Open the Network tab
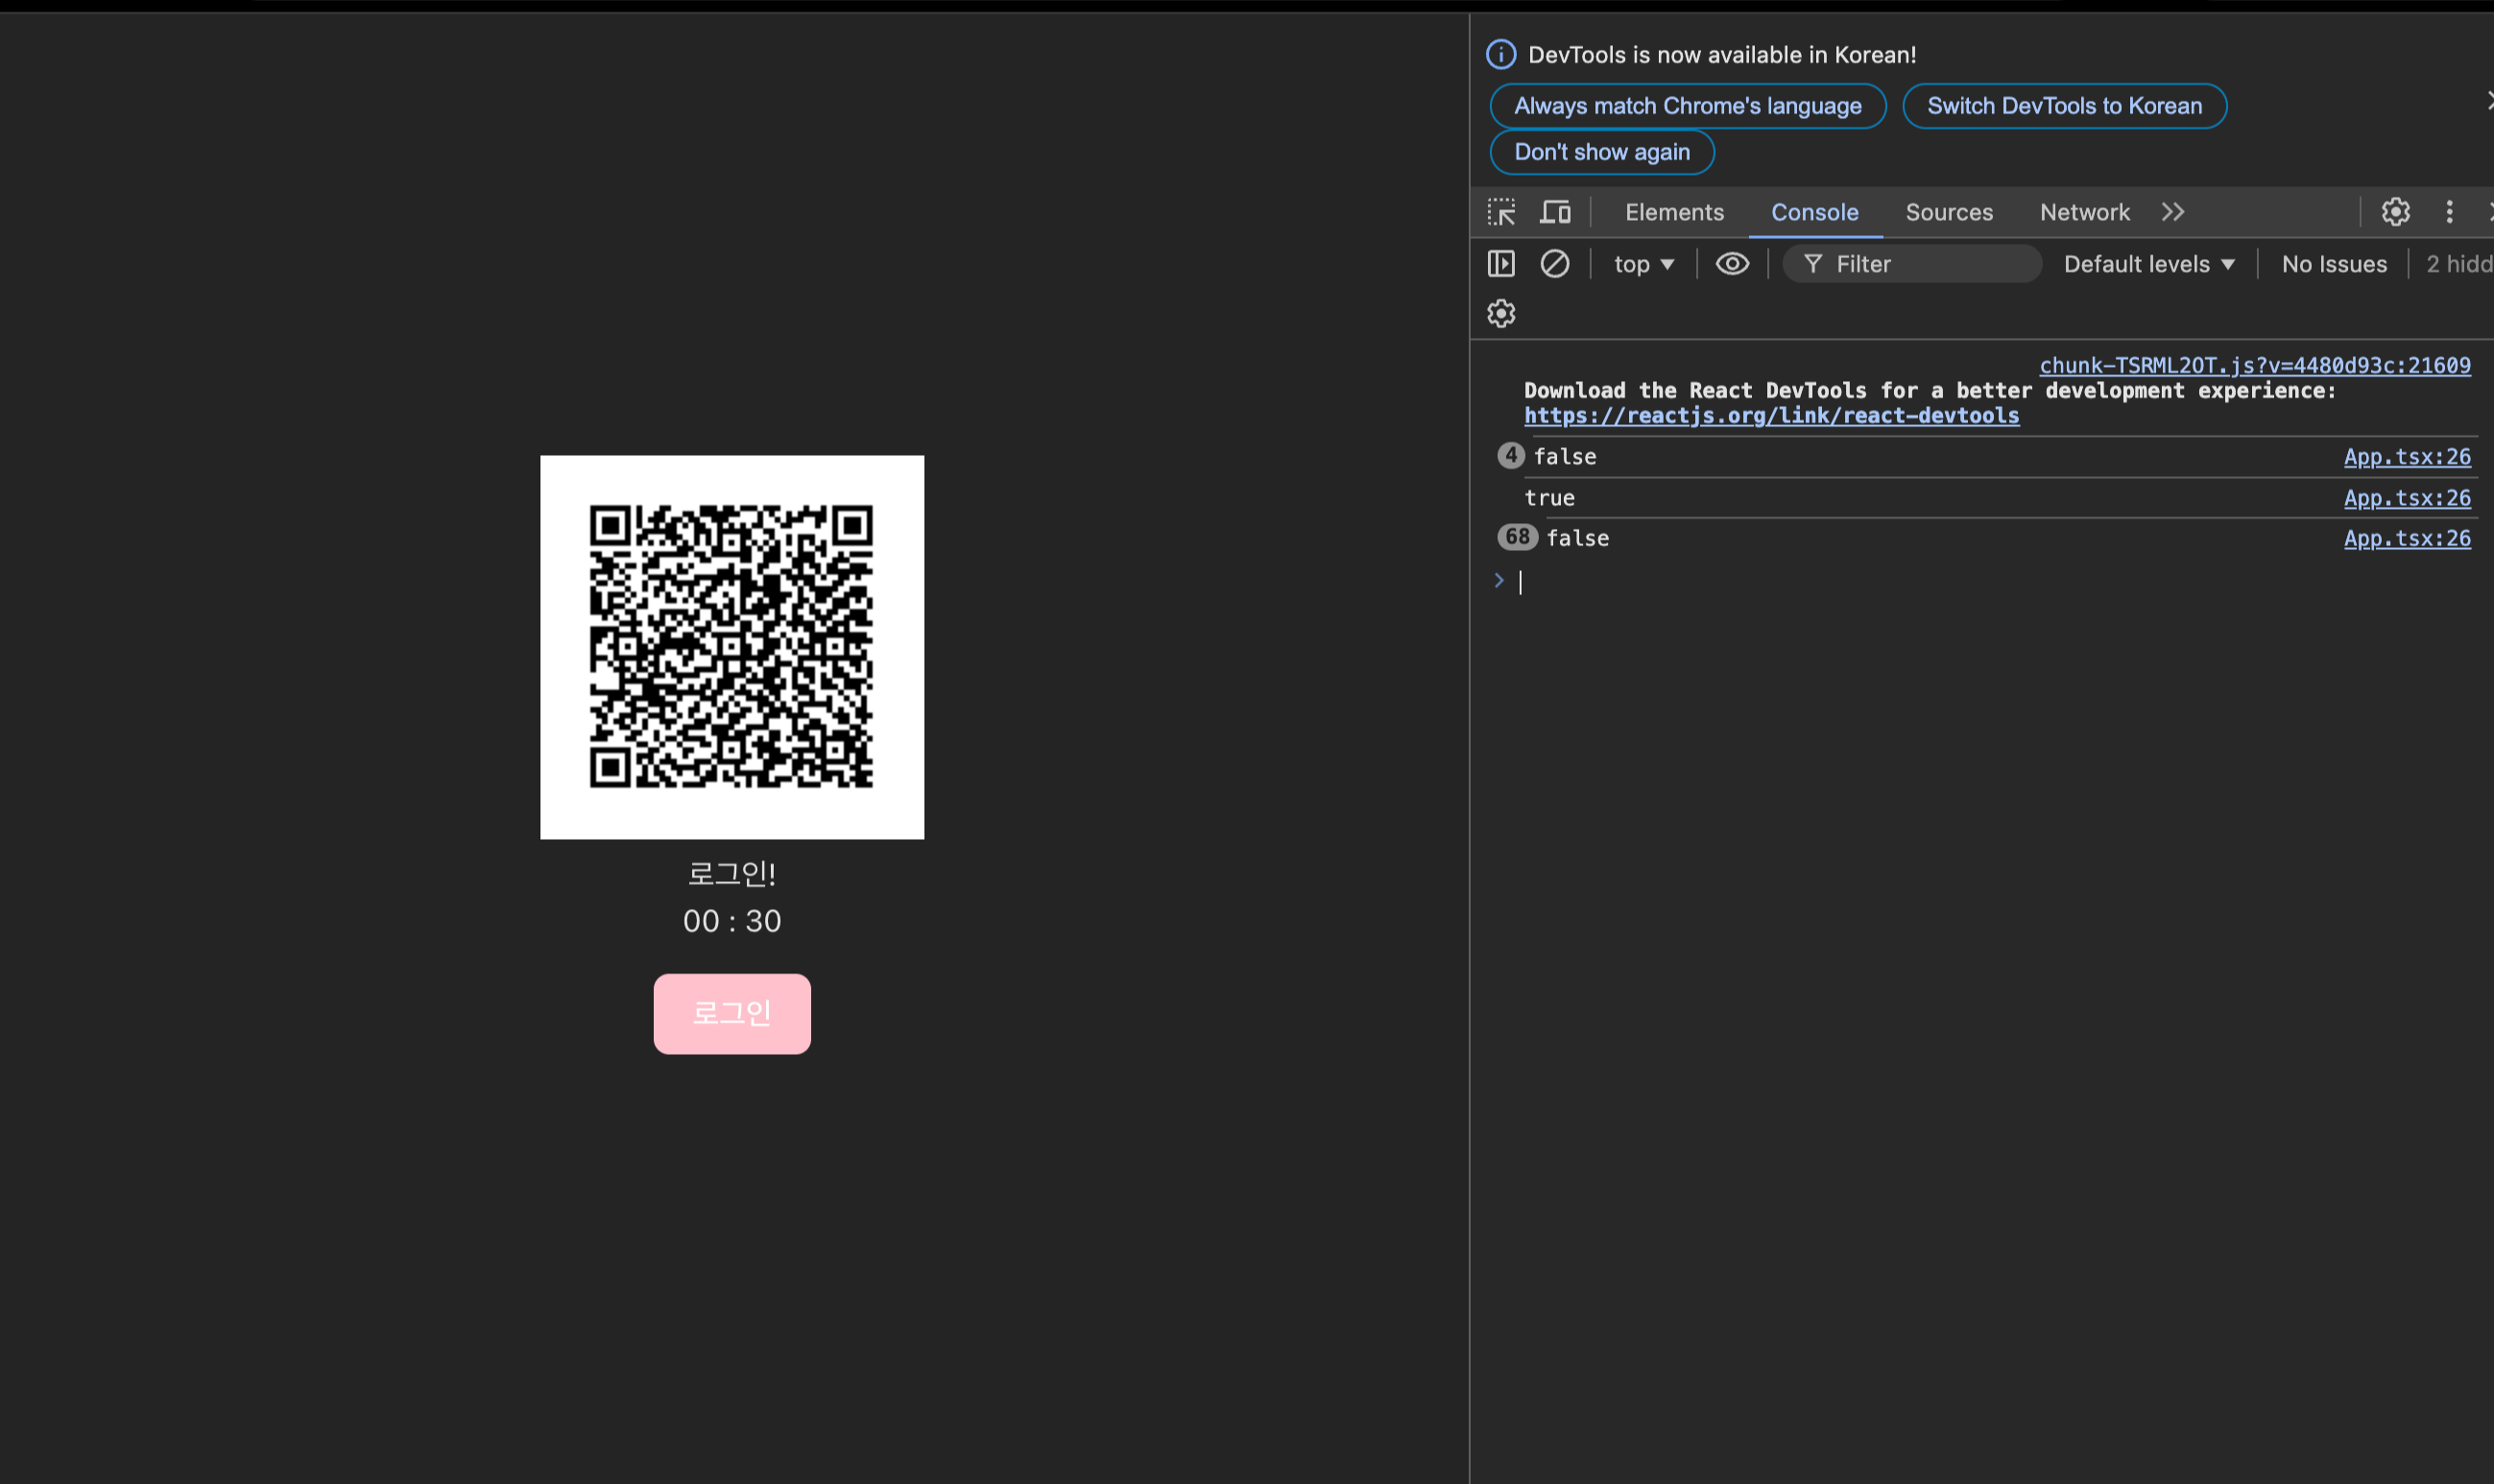Screen dimensions: 2494x1484 [x=2084, y=212]
